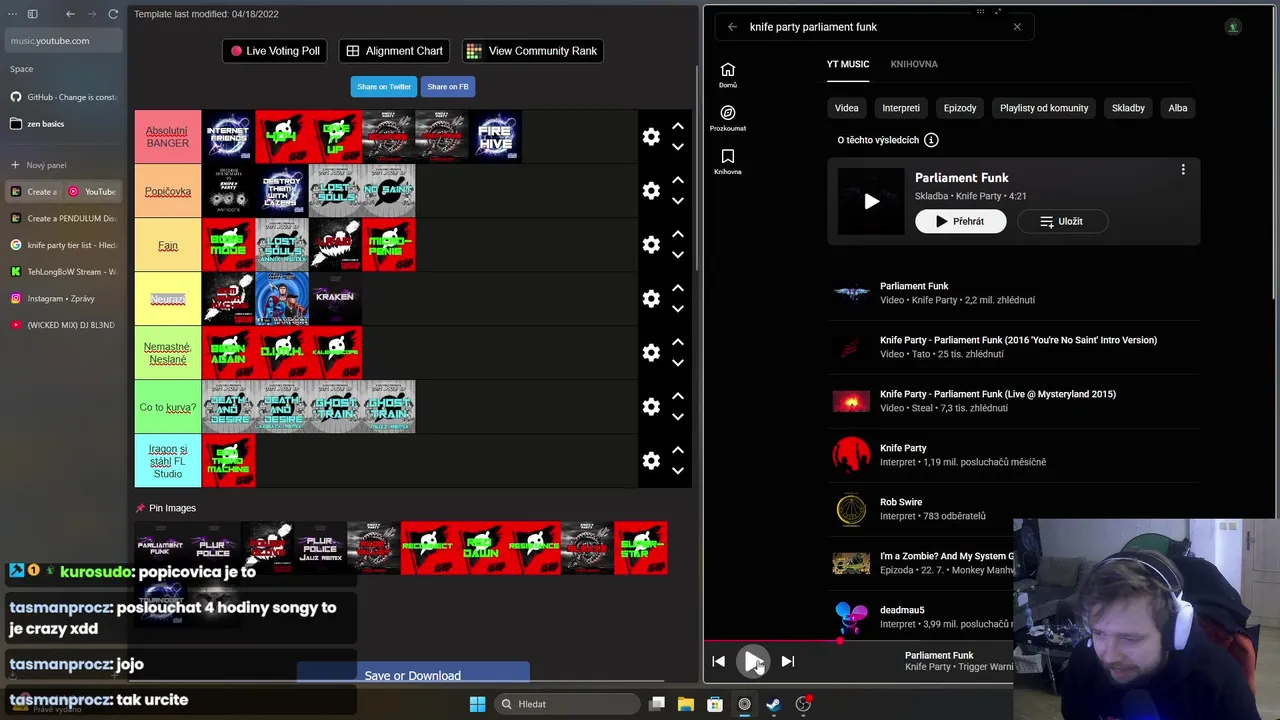Viewport: 1280px width, 720px height.
Task: Seek on the song progress bar
Action: (858, 642)
